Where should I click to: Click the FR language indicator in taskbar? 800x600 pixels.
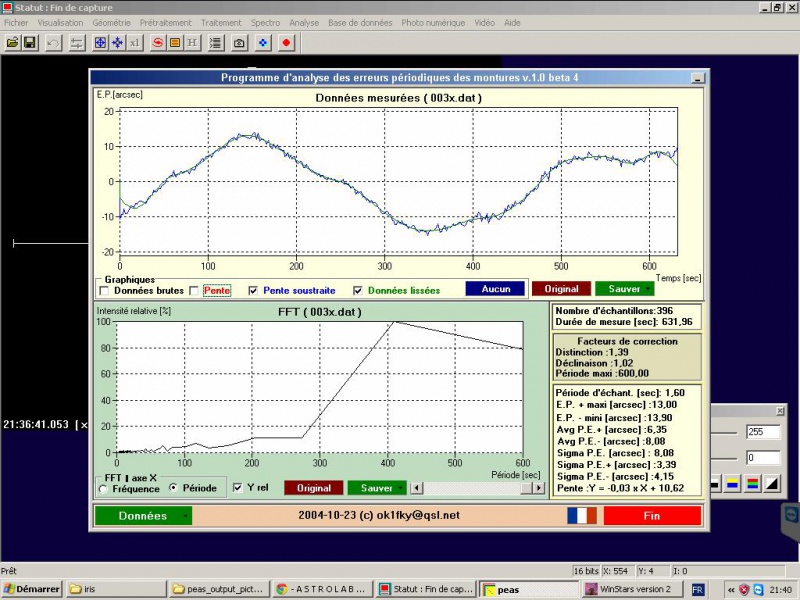click(x=697, y=589)
